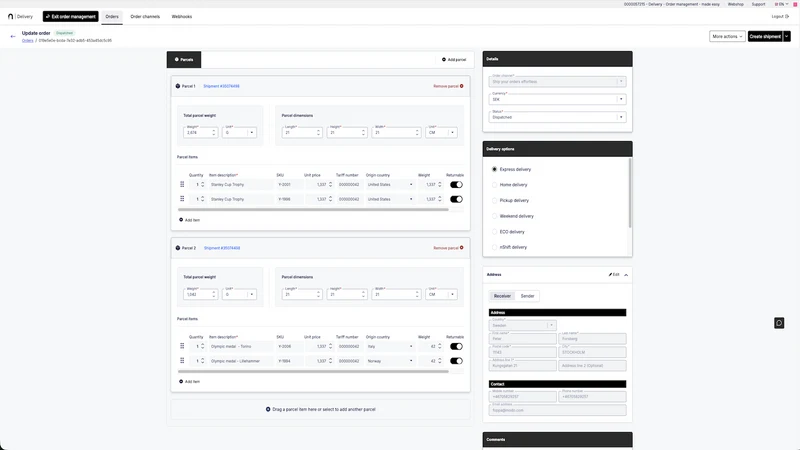
Task: Click the Support link in top bar
Action: click(758, 4)
